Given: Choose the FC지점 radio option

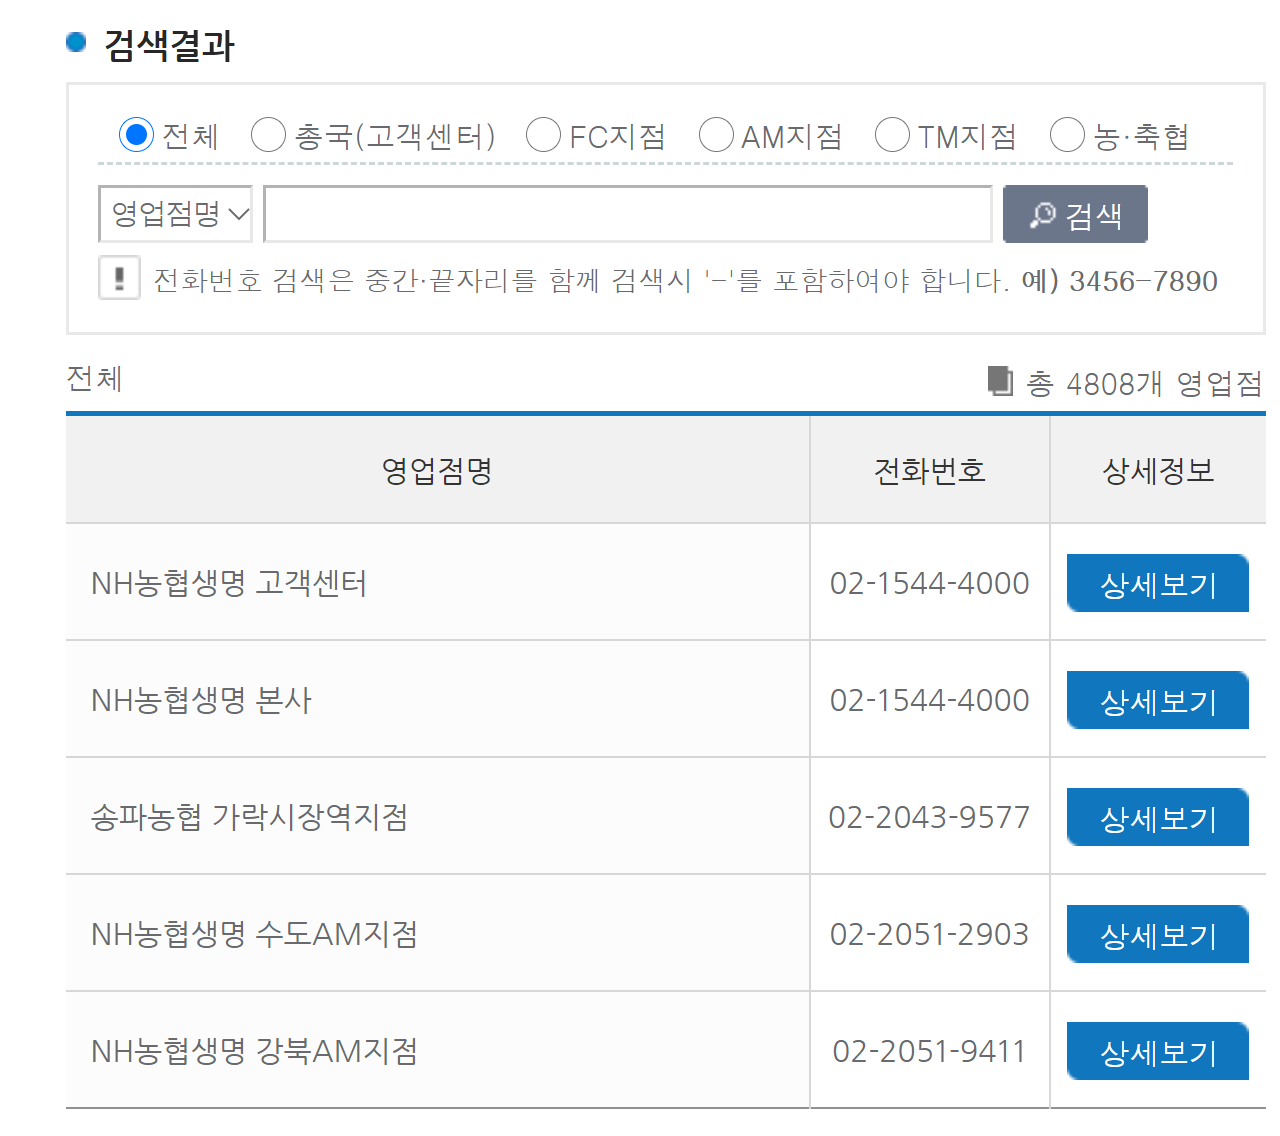Looking at the screenshot, I should point(543,134).
